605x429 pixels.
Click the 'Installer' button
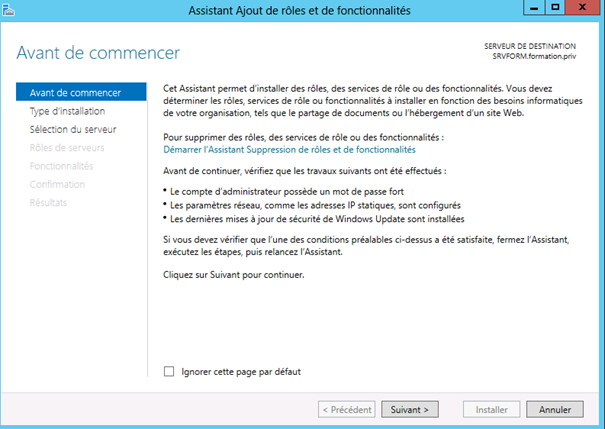point(492,409)
